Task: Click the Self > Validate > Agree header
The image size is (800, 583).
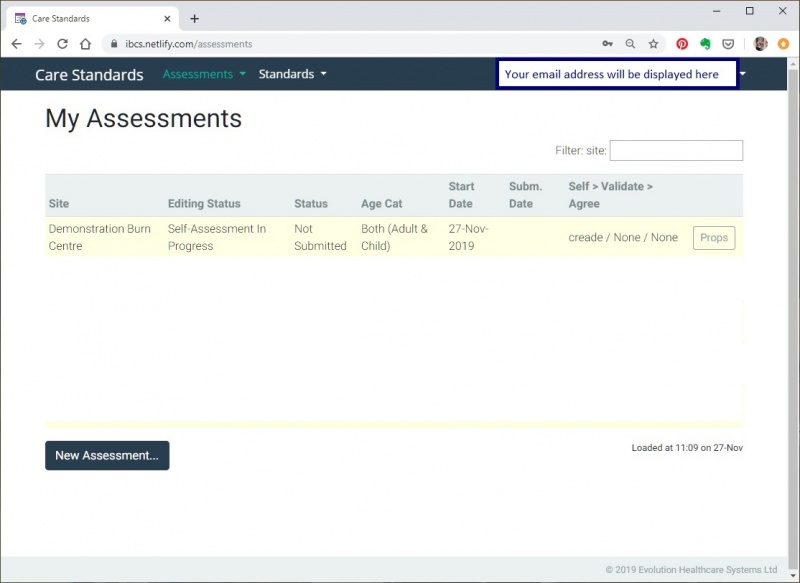Action: 611,195
